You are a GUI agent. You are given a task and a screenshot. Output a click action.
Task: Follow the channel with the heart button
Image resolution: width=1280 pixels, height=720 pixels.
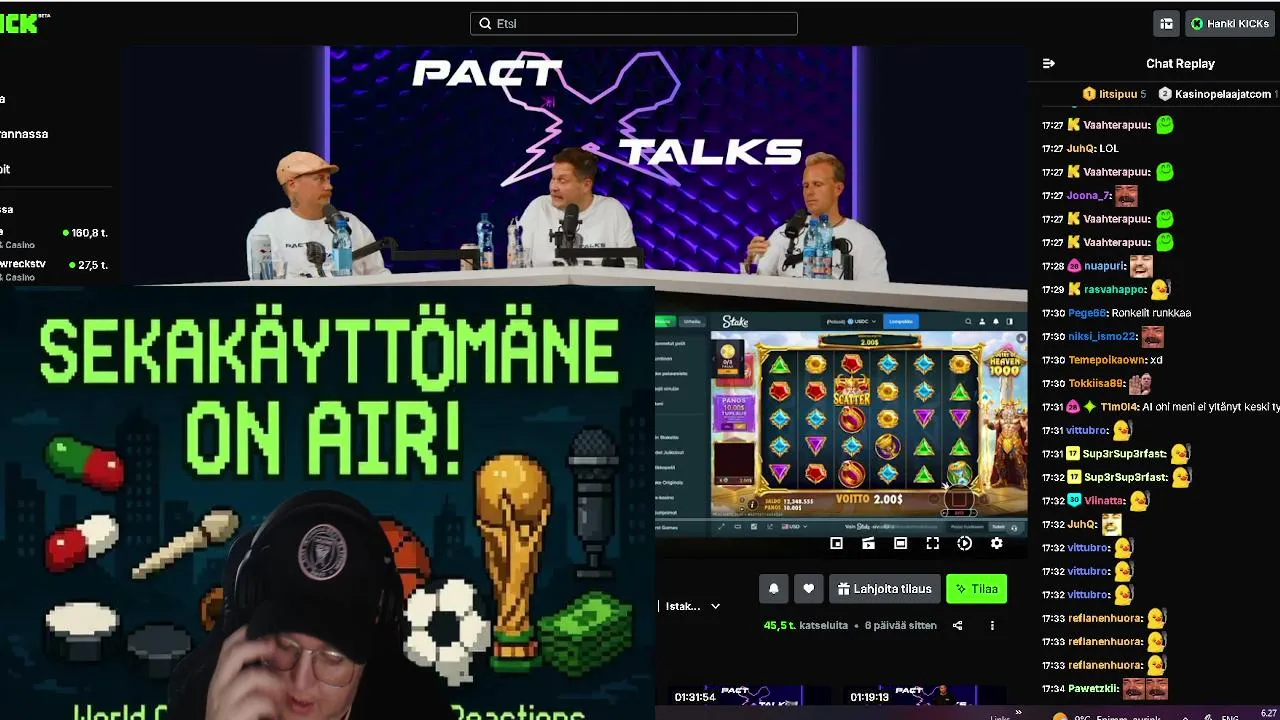pyautogui.click(x=809, y=589)
